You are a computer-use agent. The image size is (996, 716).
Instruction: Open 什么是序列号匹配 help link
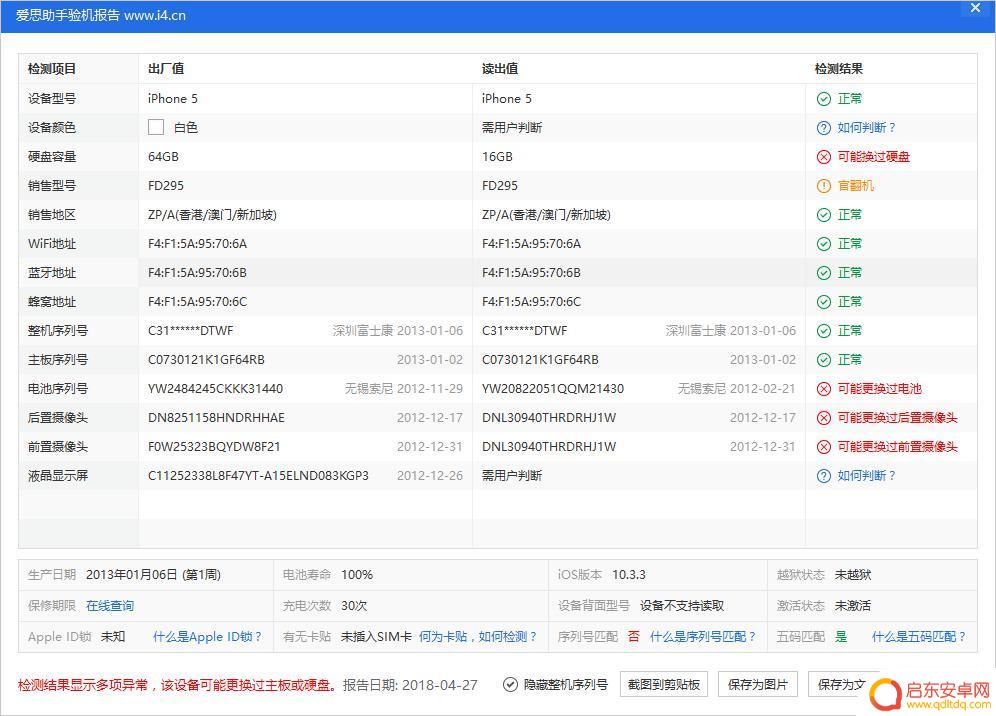703,637
